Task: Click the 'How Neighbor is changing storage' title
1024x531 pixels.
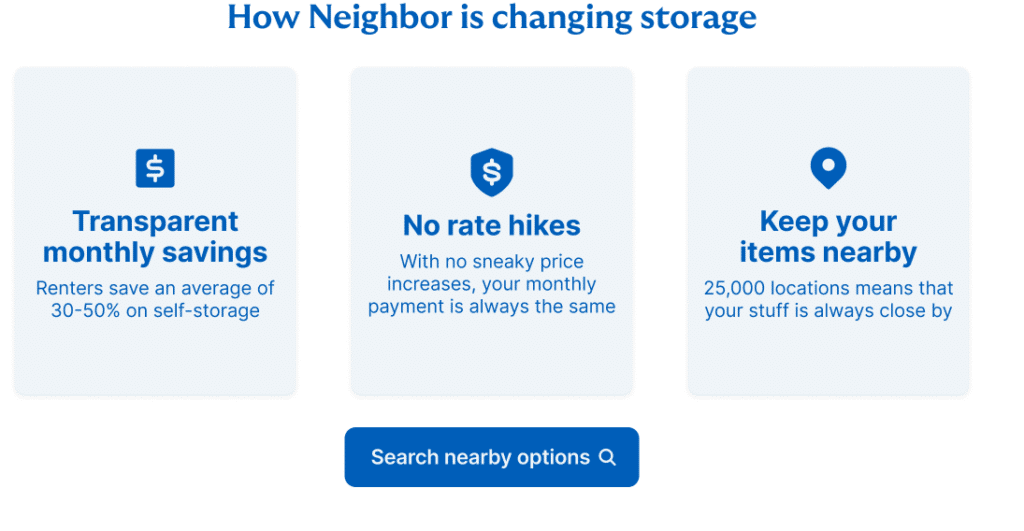Action: pos(491,17)
